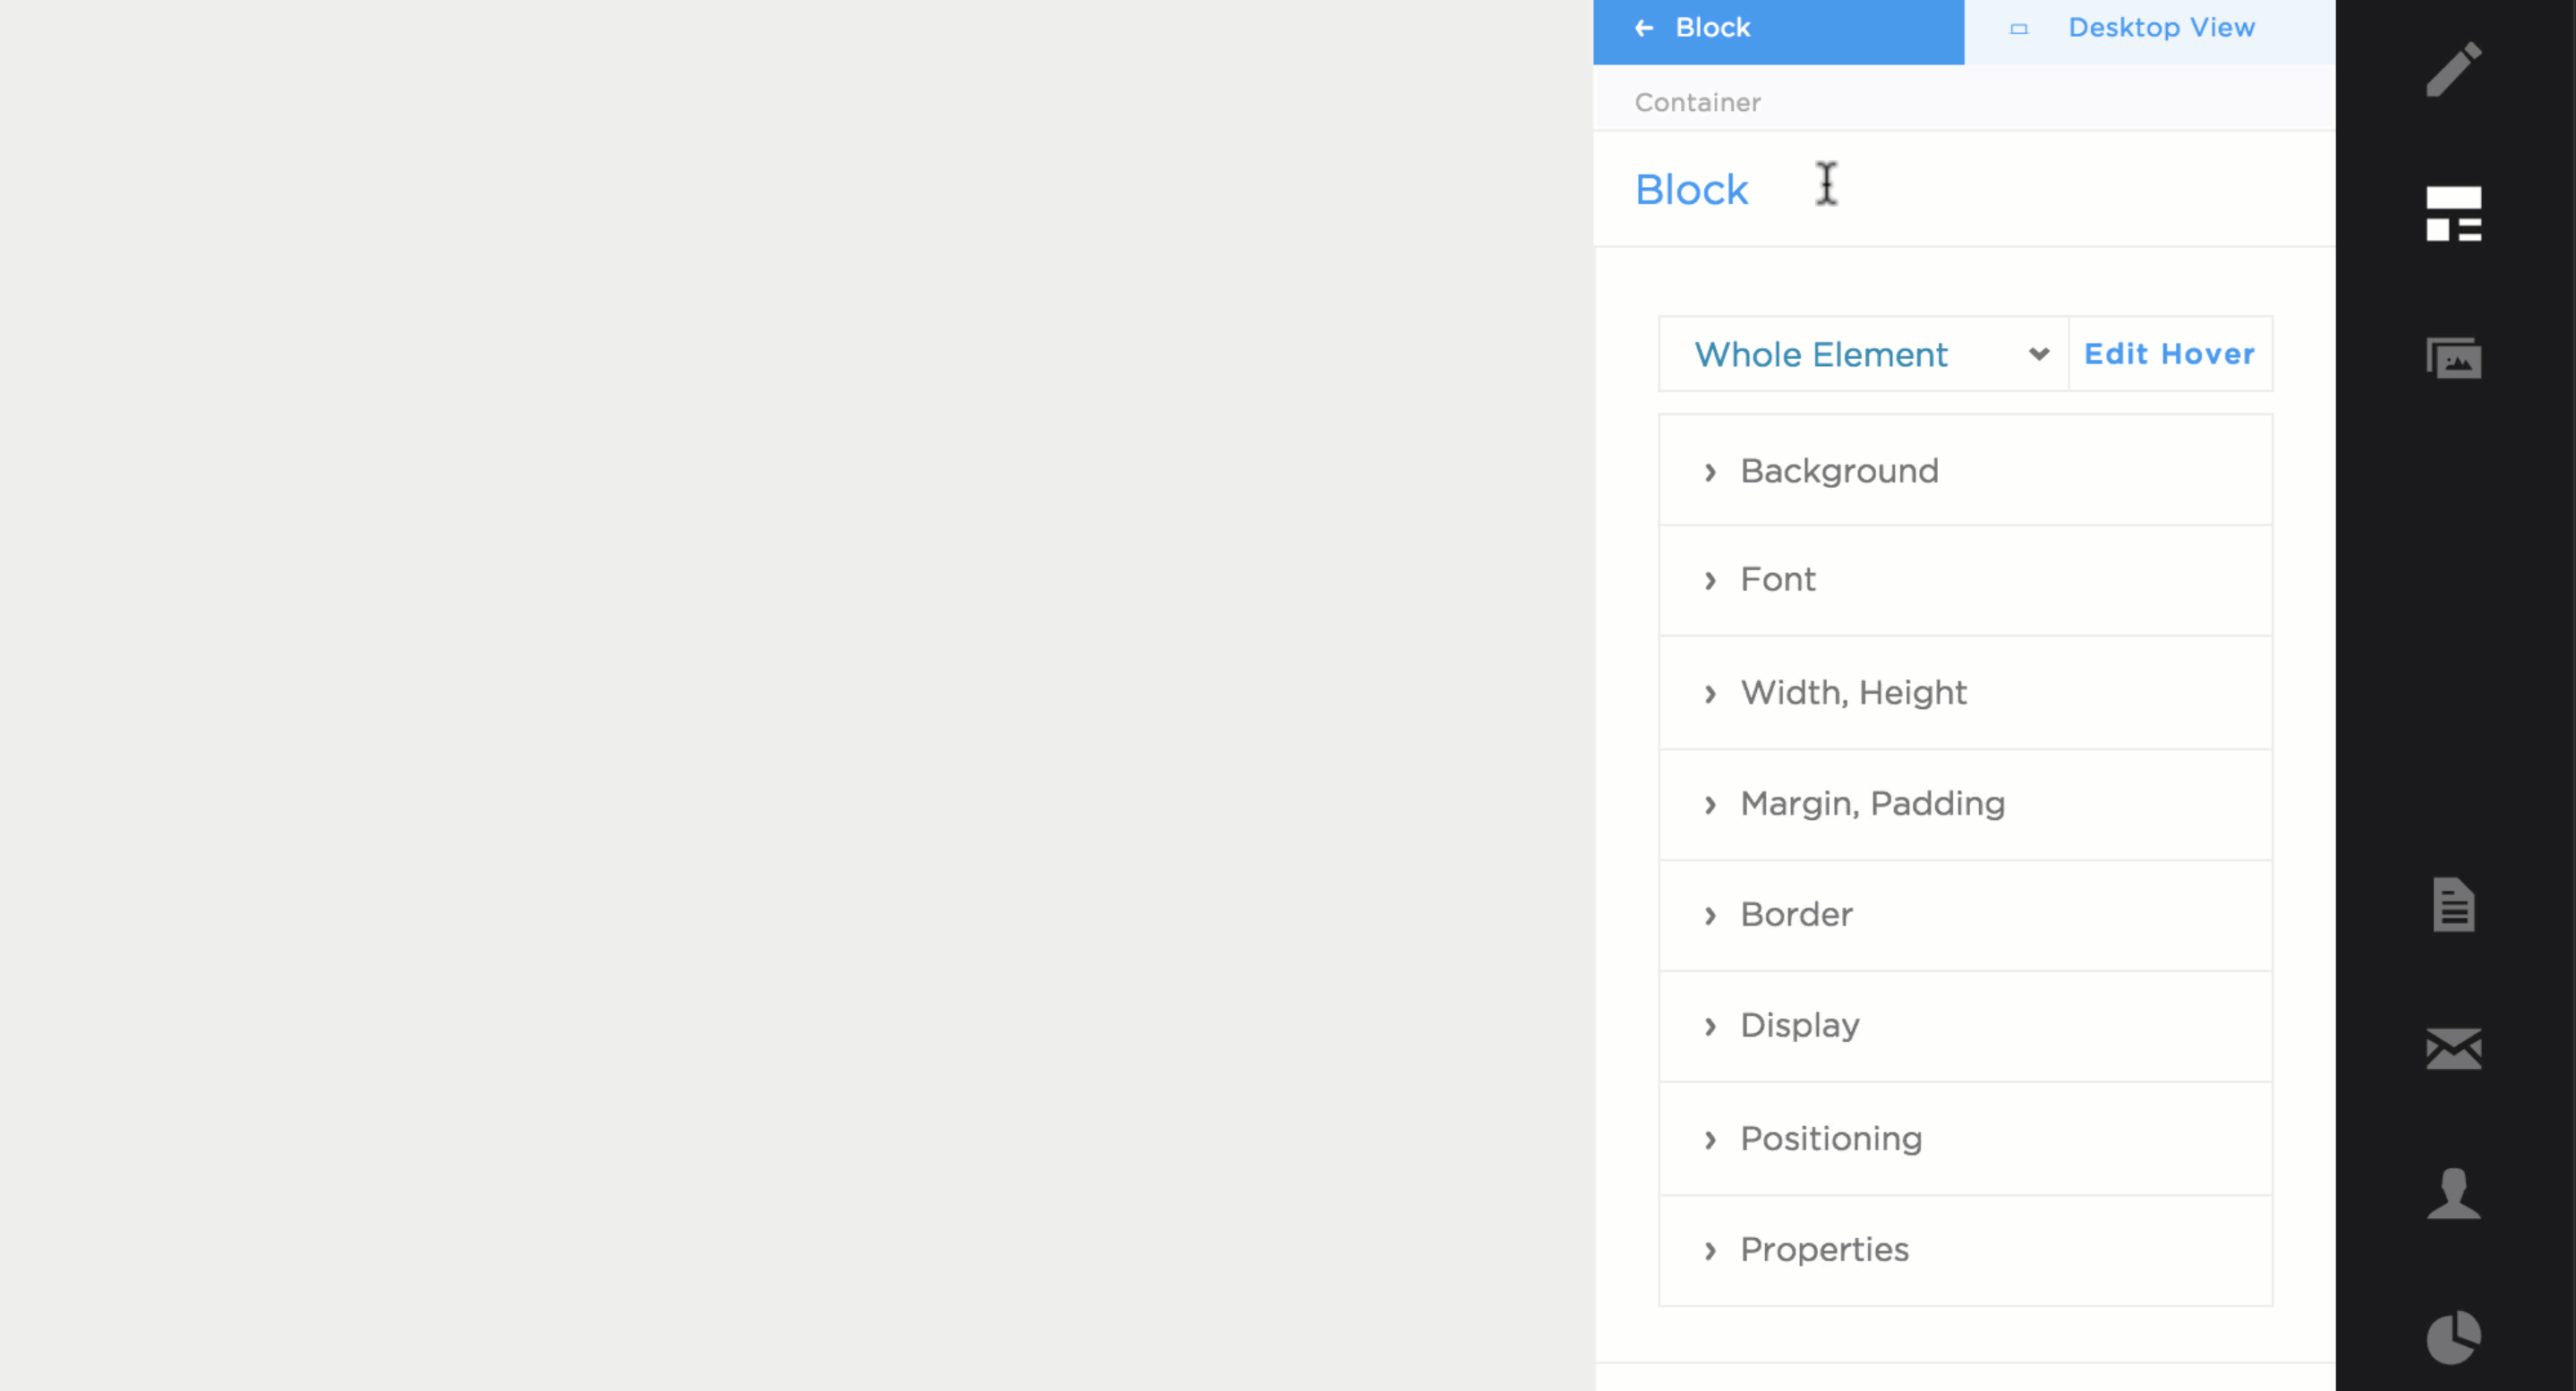Image resolution: width=2576 pixels, height=1391 pixels.
Task: Expand the Properties section
Action: point(1824,1250)
